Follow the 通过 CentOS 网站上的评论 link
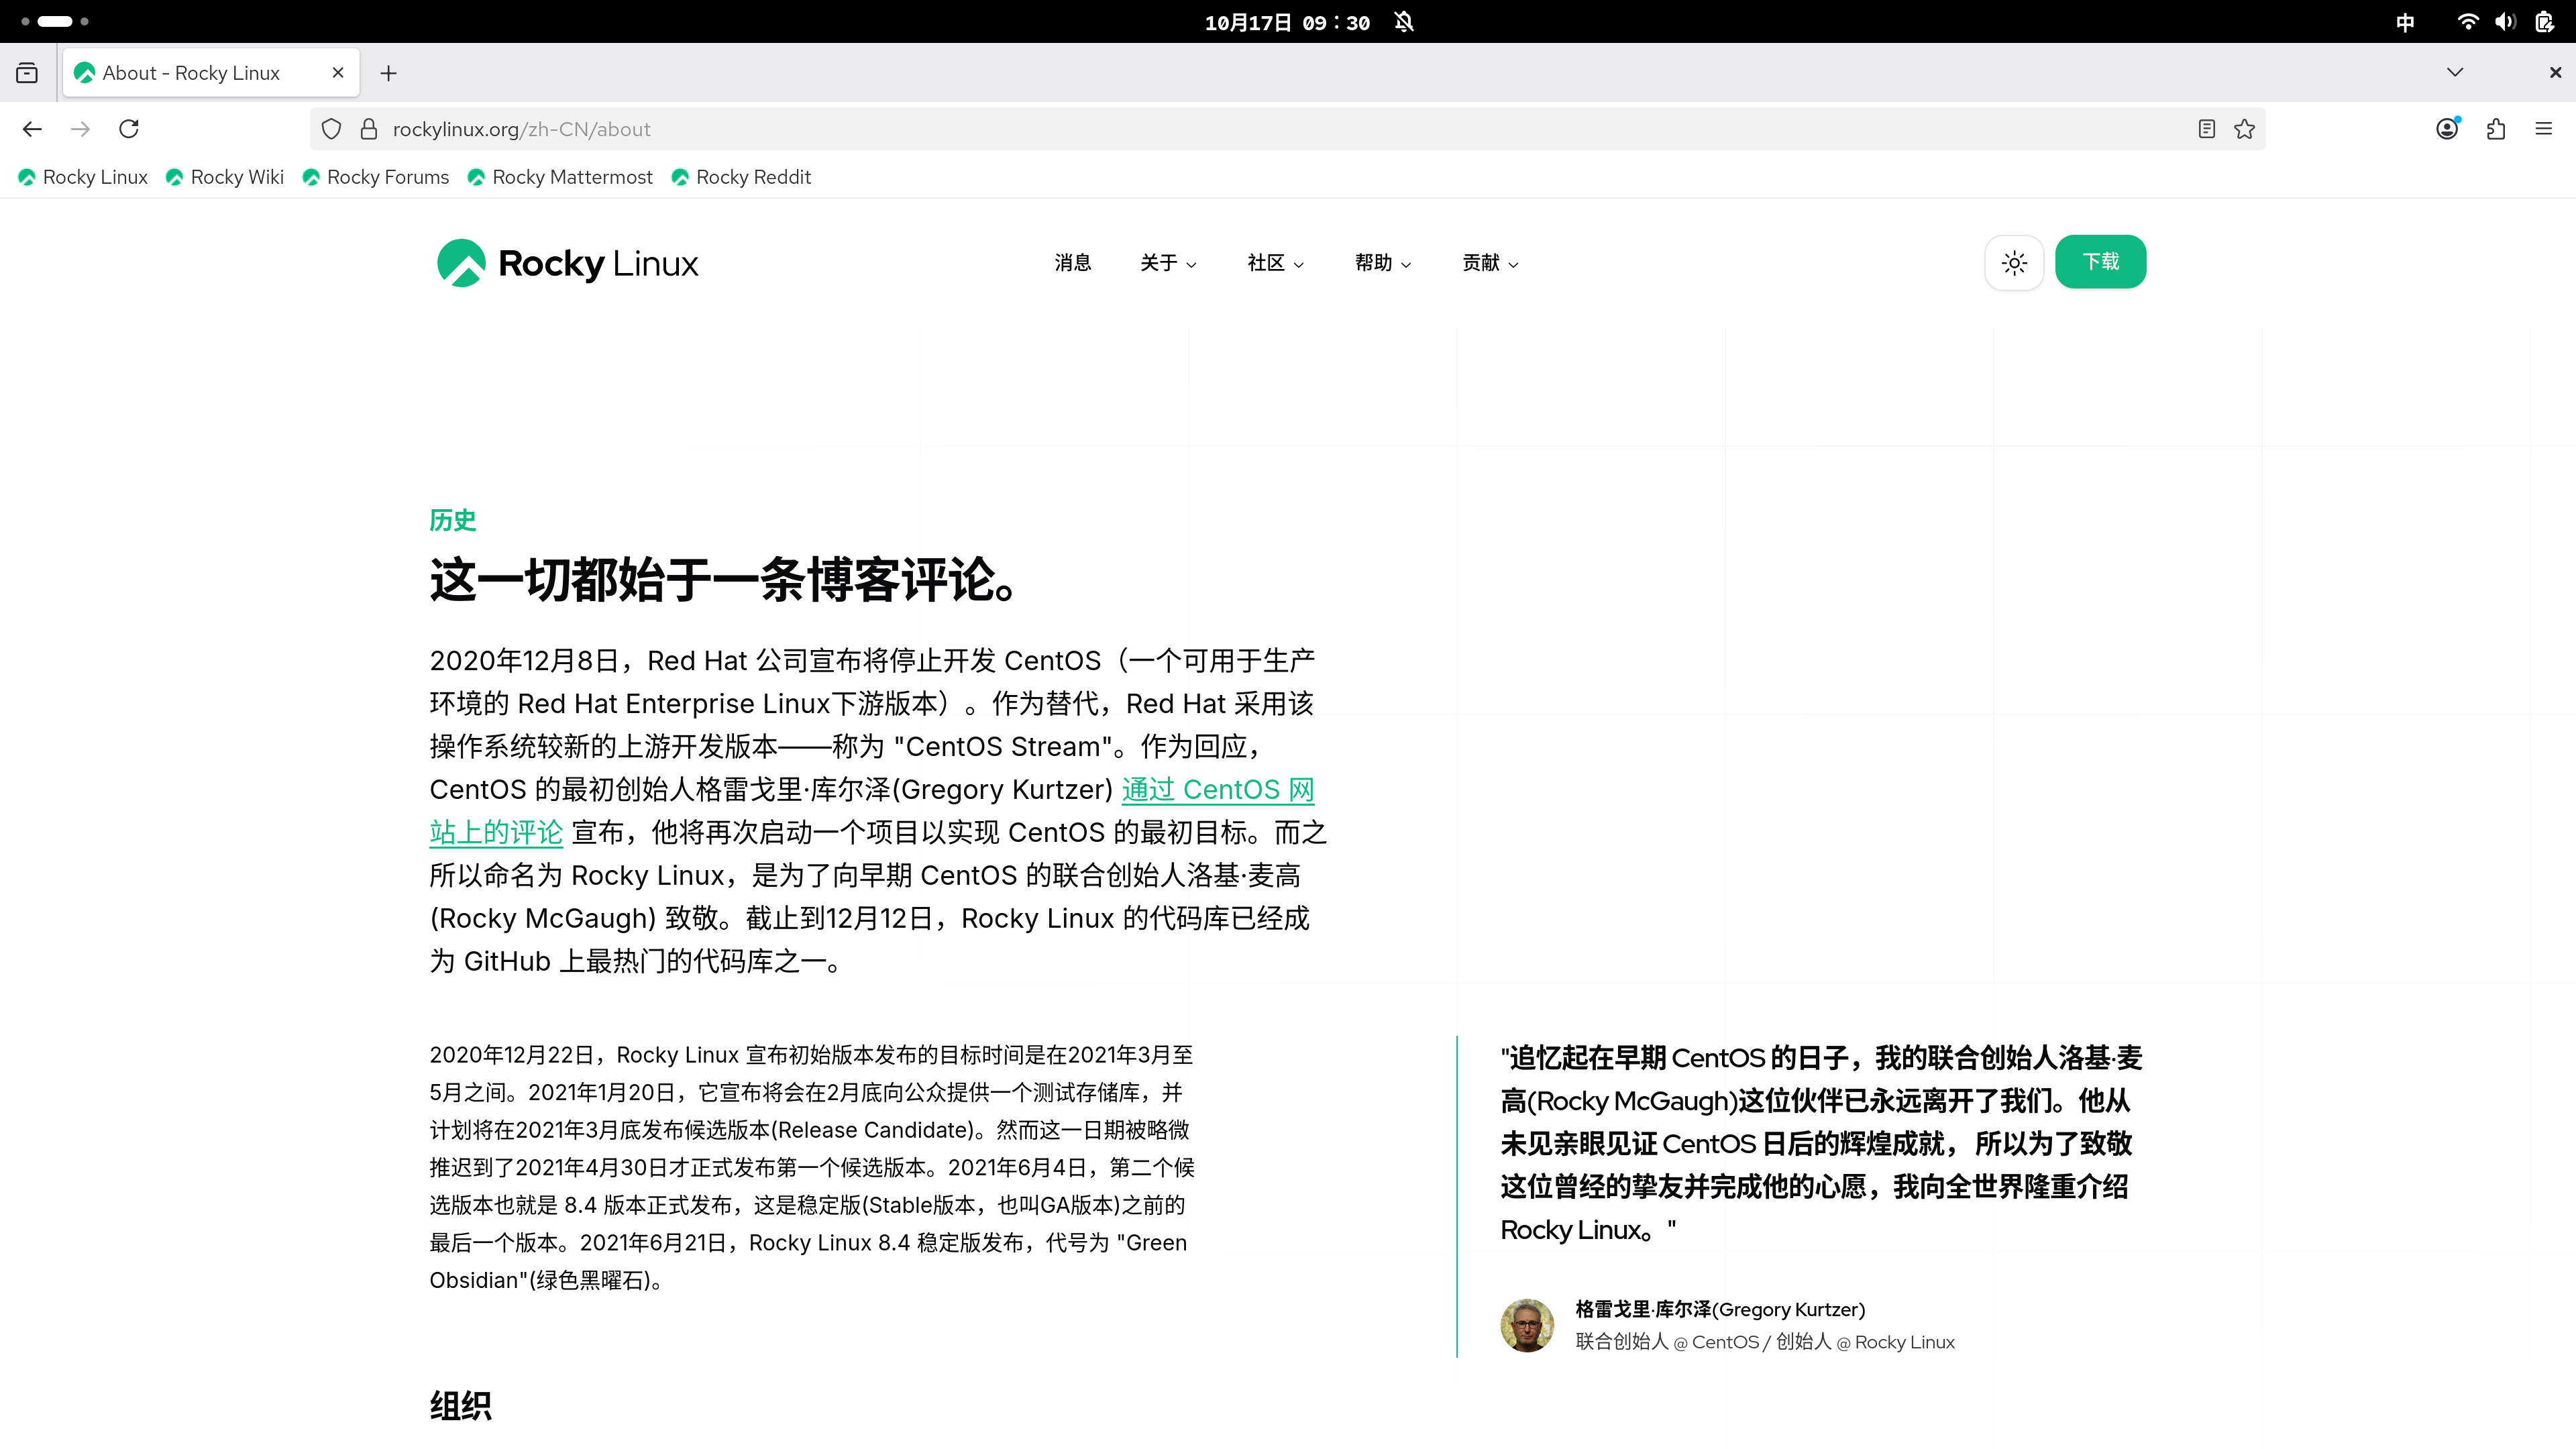Screen dimensions: 2576x1449 pyautogui.click(x=1217, y=790)
